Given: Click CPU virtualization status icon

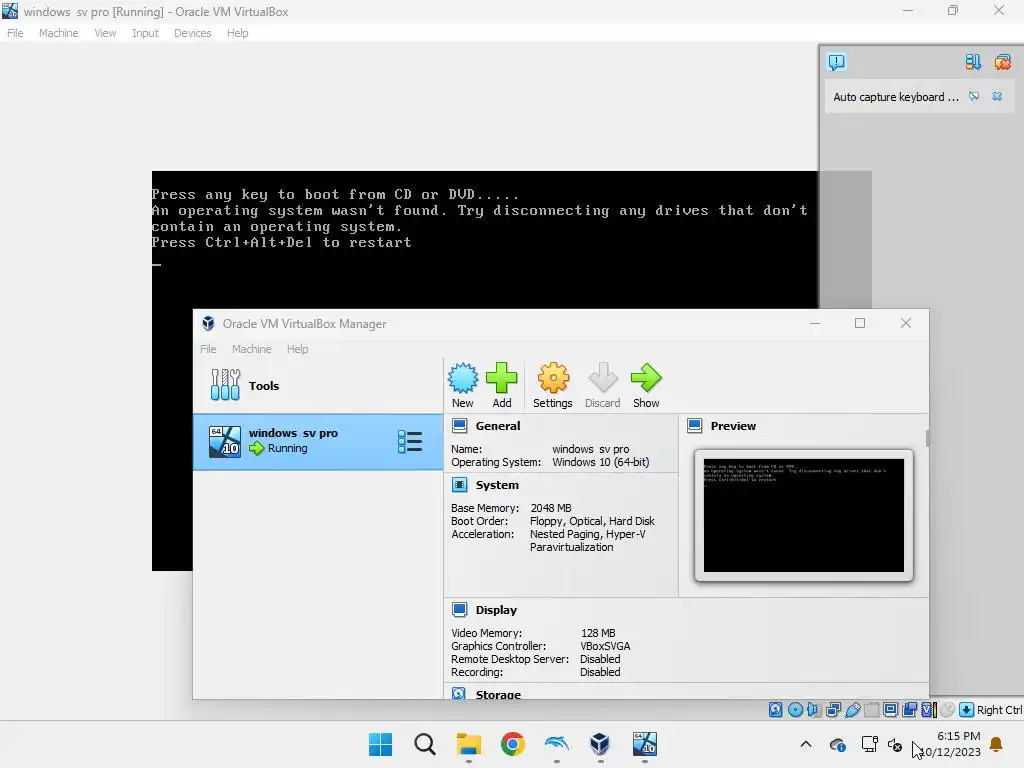Looking at the screenshot, I should coord(929,709).
